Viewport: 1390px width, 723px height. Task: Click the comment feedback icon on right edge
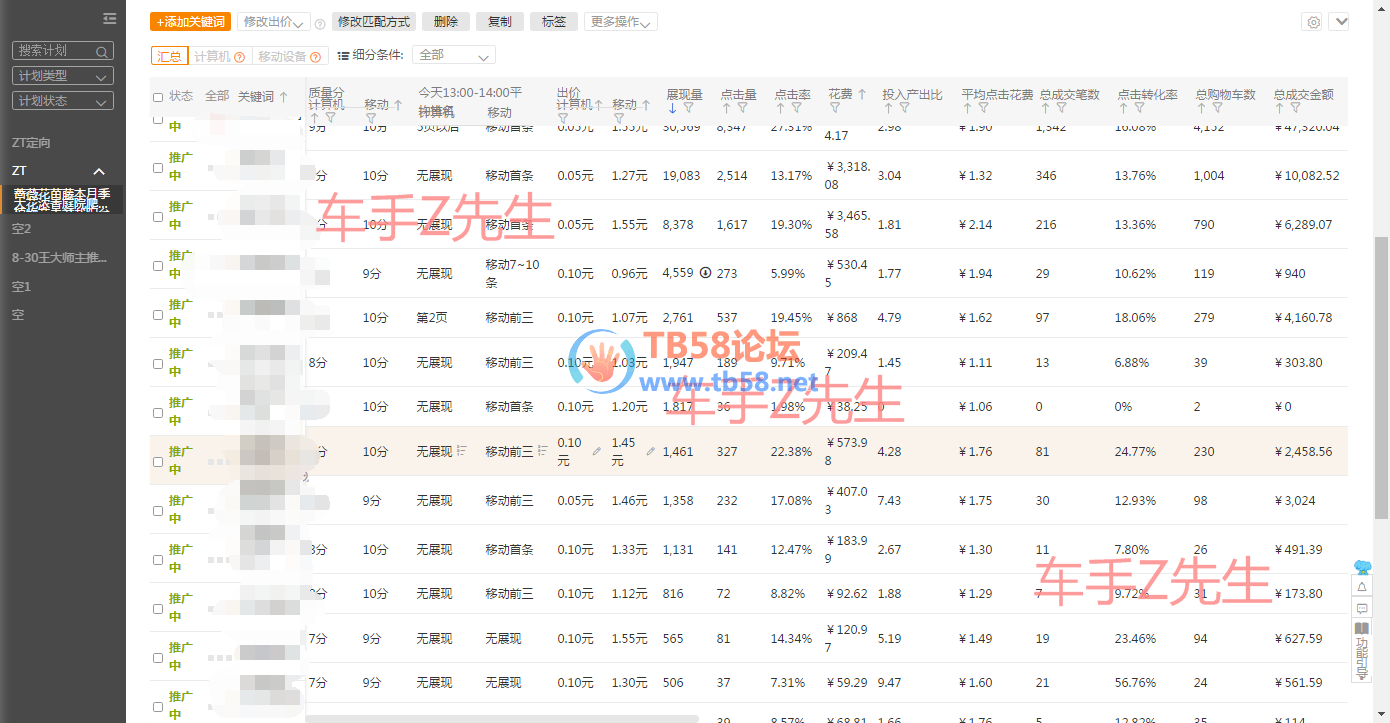pos(1361,608)
